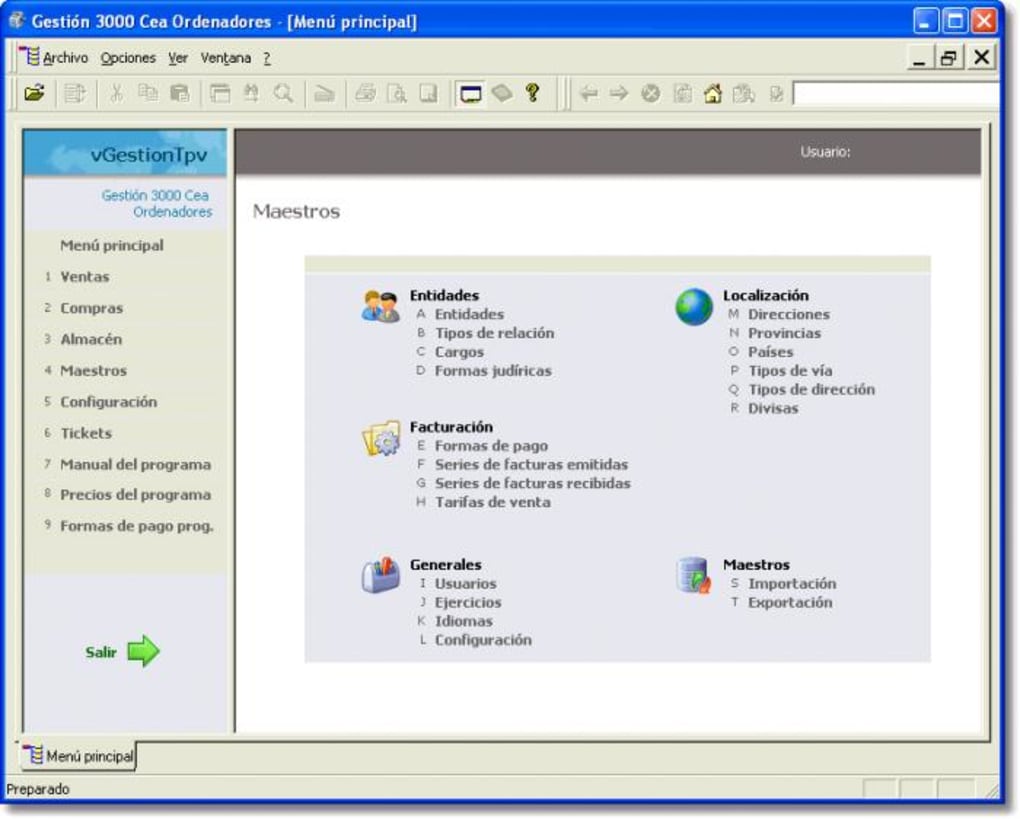Click the binoculars find icon
Viewport: 1020px width, 819px height.
(x=251, y=94)
